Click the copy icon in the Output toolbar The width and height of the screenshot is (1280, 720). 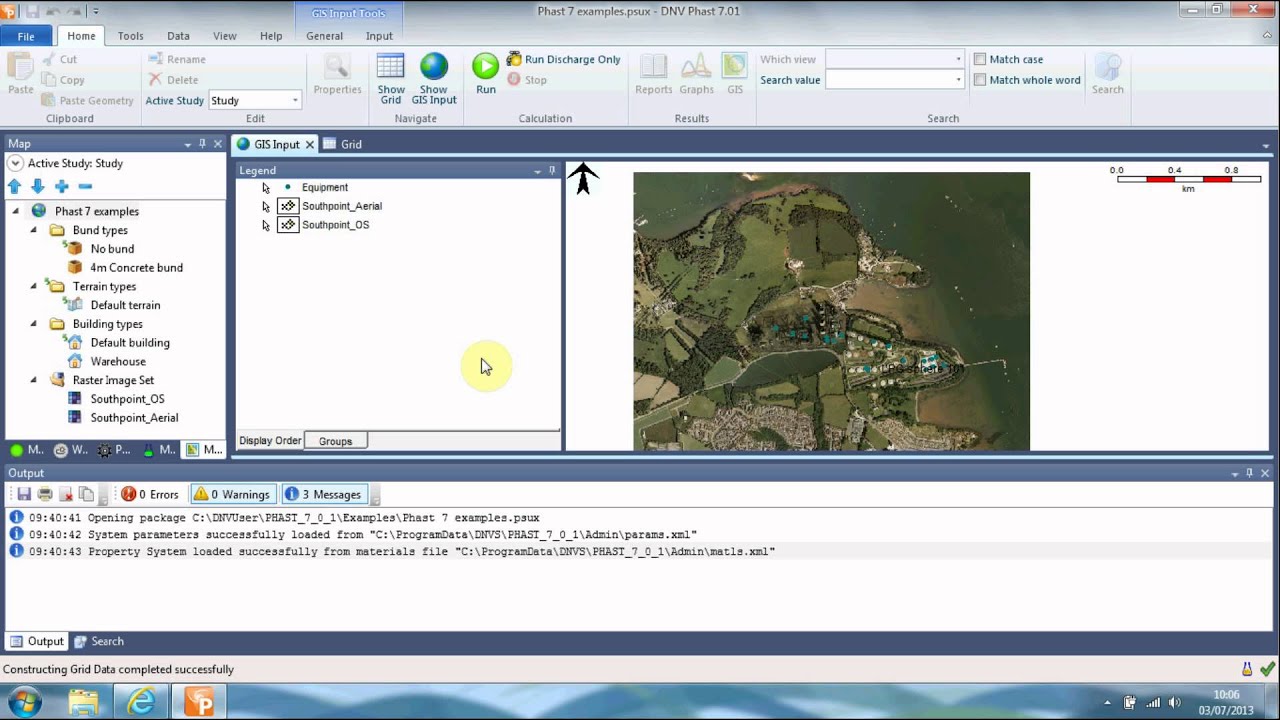point(87,494)
